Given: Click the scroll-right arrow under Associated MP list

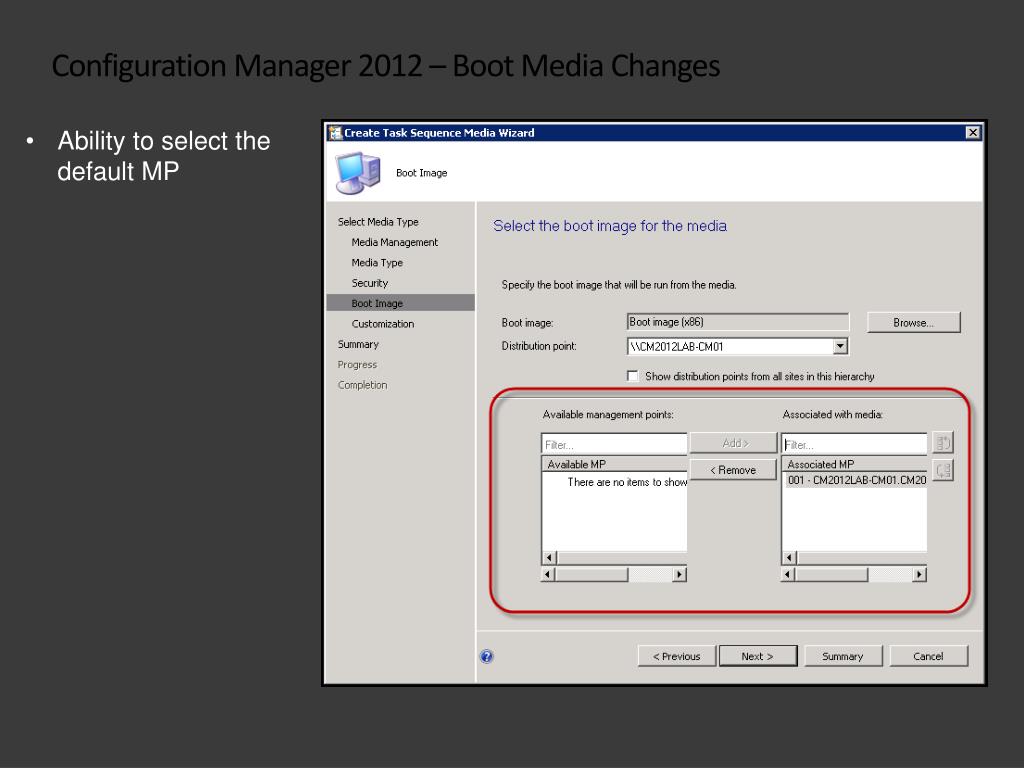Looking at the screenshot, I should coord(920,575).
